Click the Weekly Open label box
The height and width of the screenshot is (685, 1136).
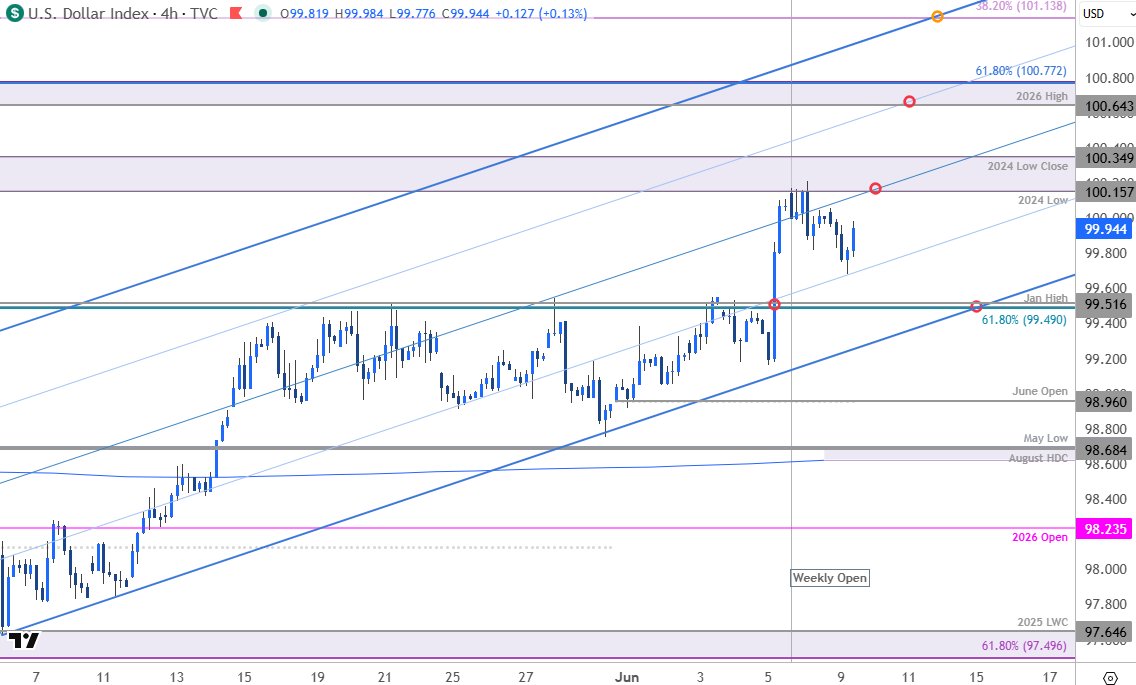point(830,578)
